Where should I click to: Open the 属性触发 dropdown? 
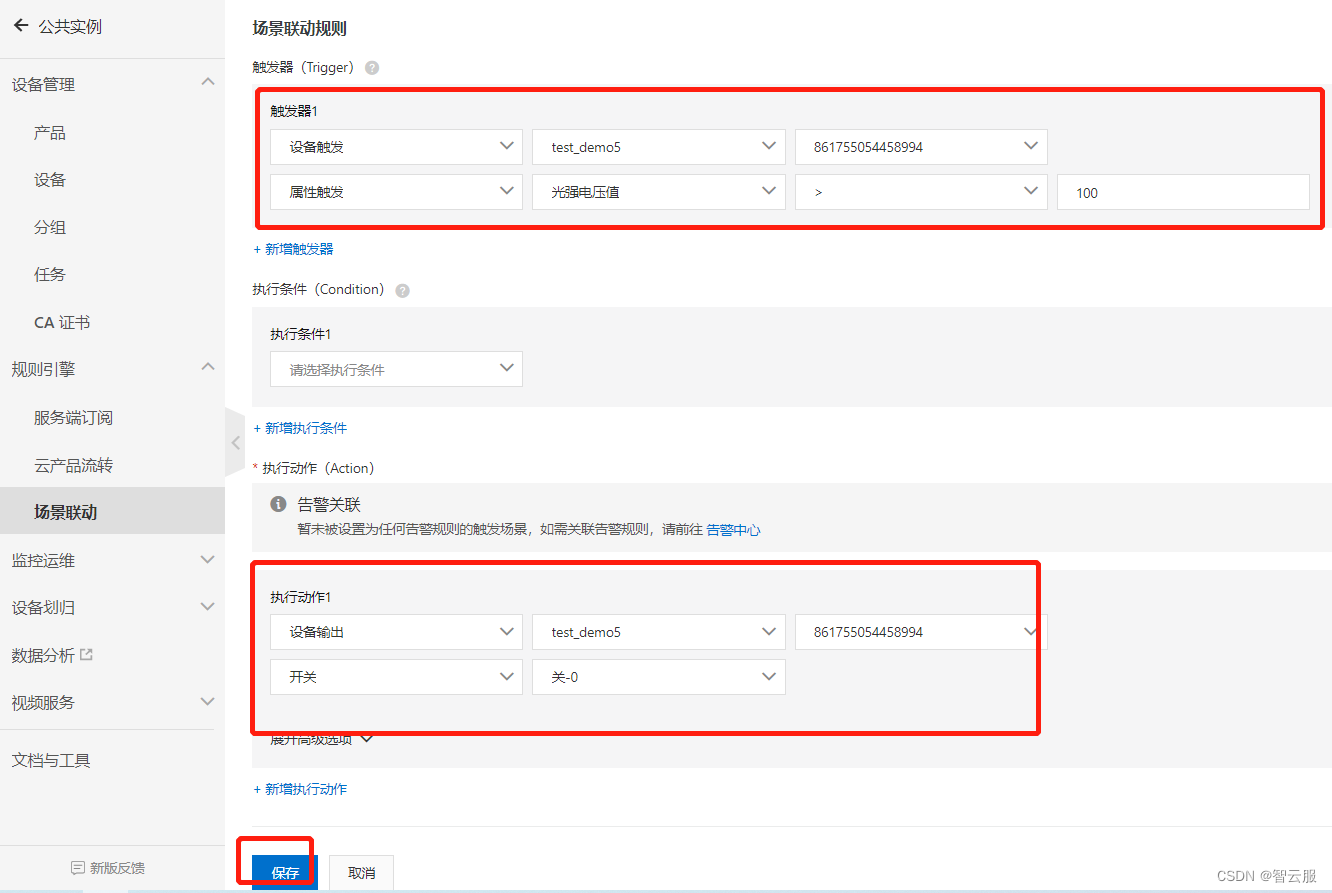[x=396, y=192]
